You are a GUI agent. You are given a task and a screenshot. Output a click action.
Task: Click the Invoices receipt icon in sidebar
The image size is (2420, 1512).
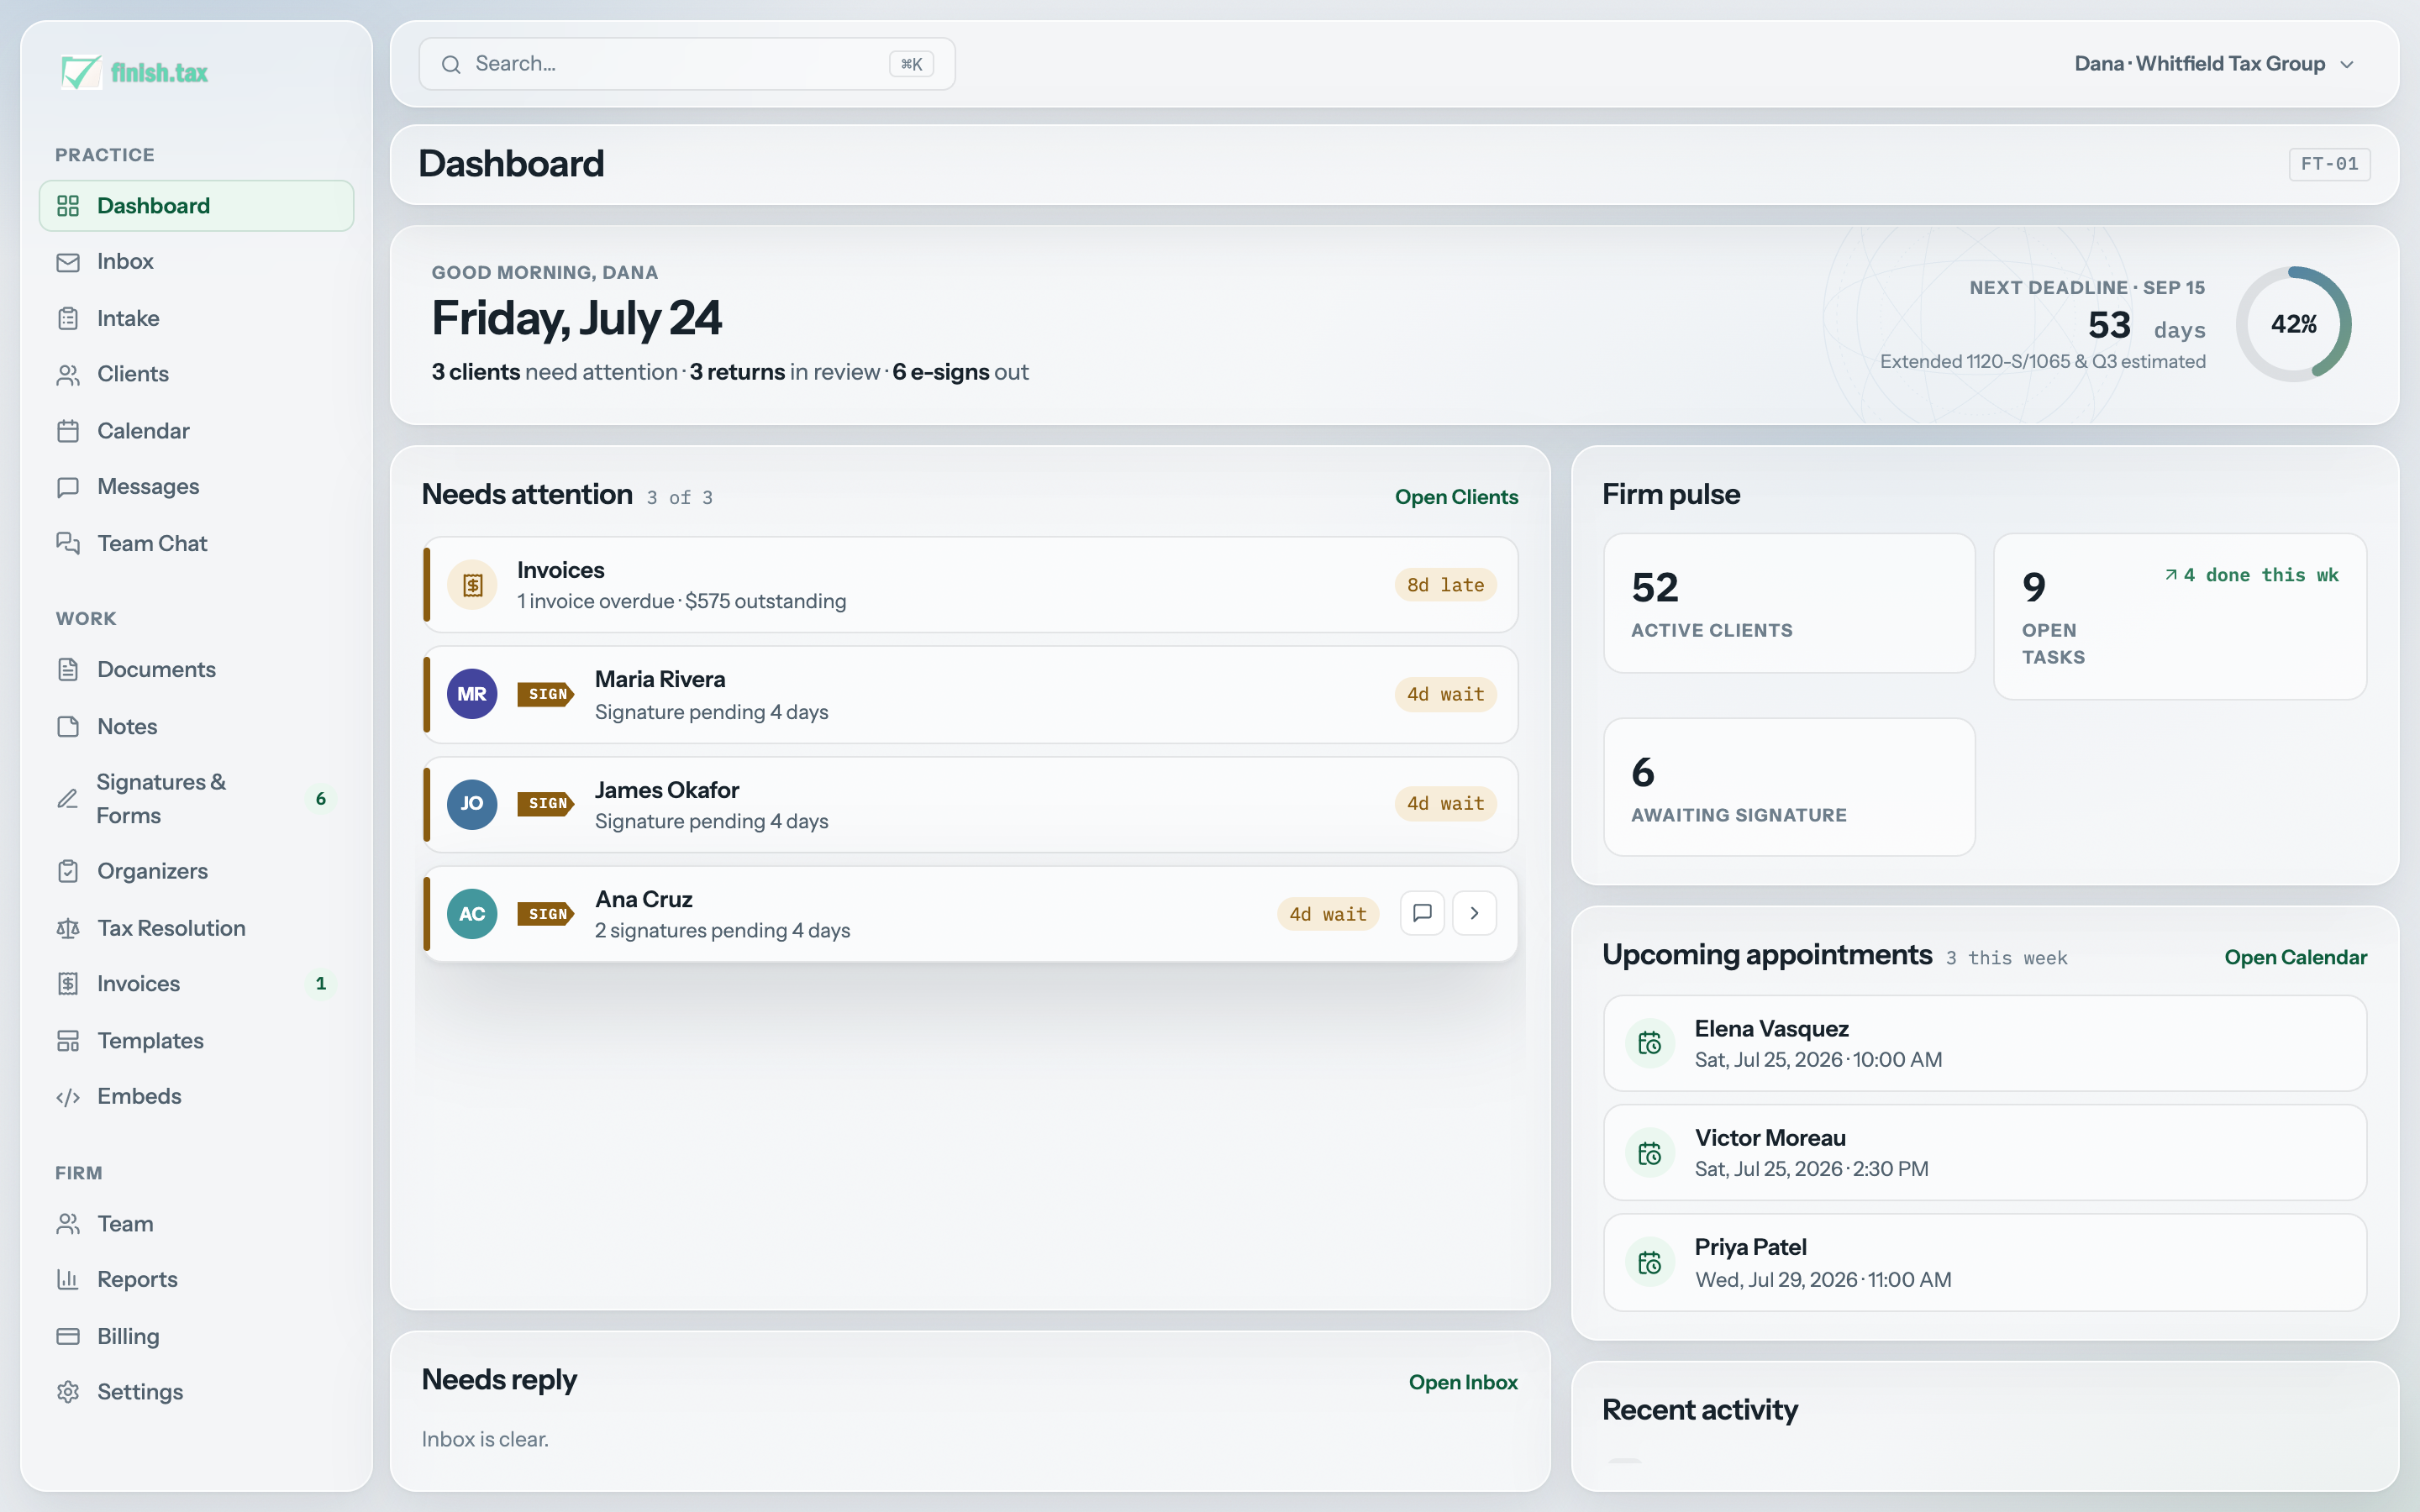pos(68,984)
